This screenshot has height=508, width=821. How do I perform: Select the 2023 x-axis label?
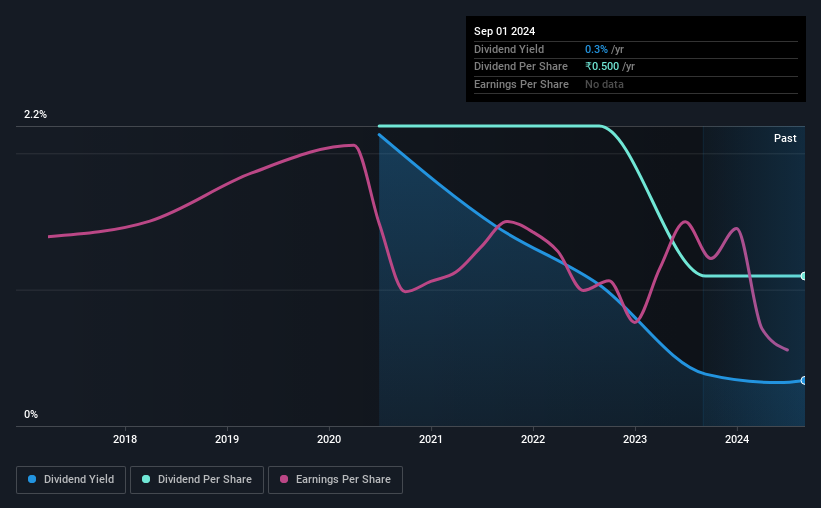[635, 439]
